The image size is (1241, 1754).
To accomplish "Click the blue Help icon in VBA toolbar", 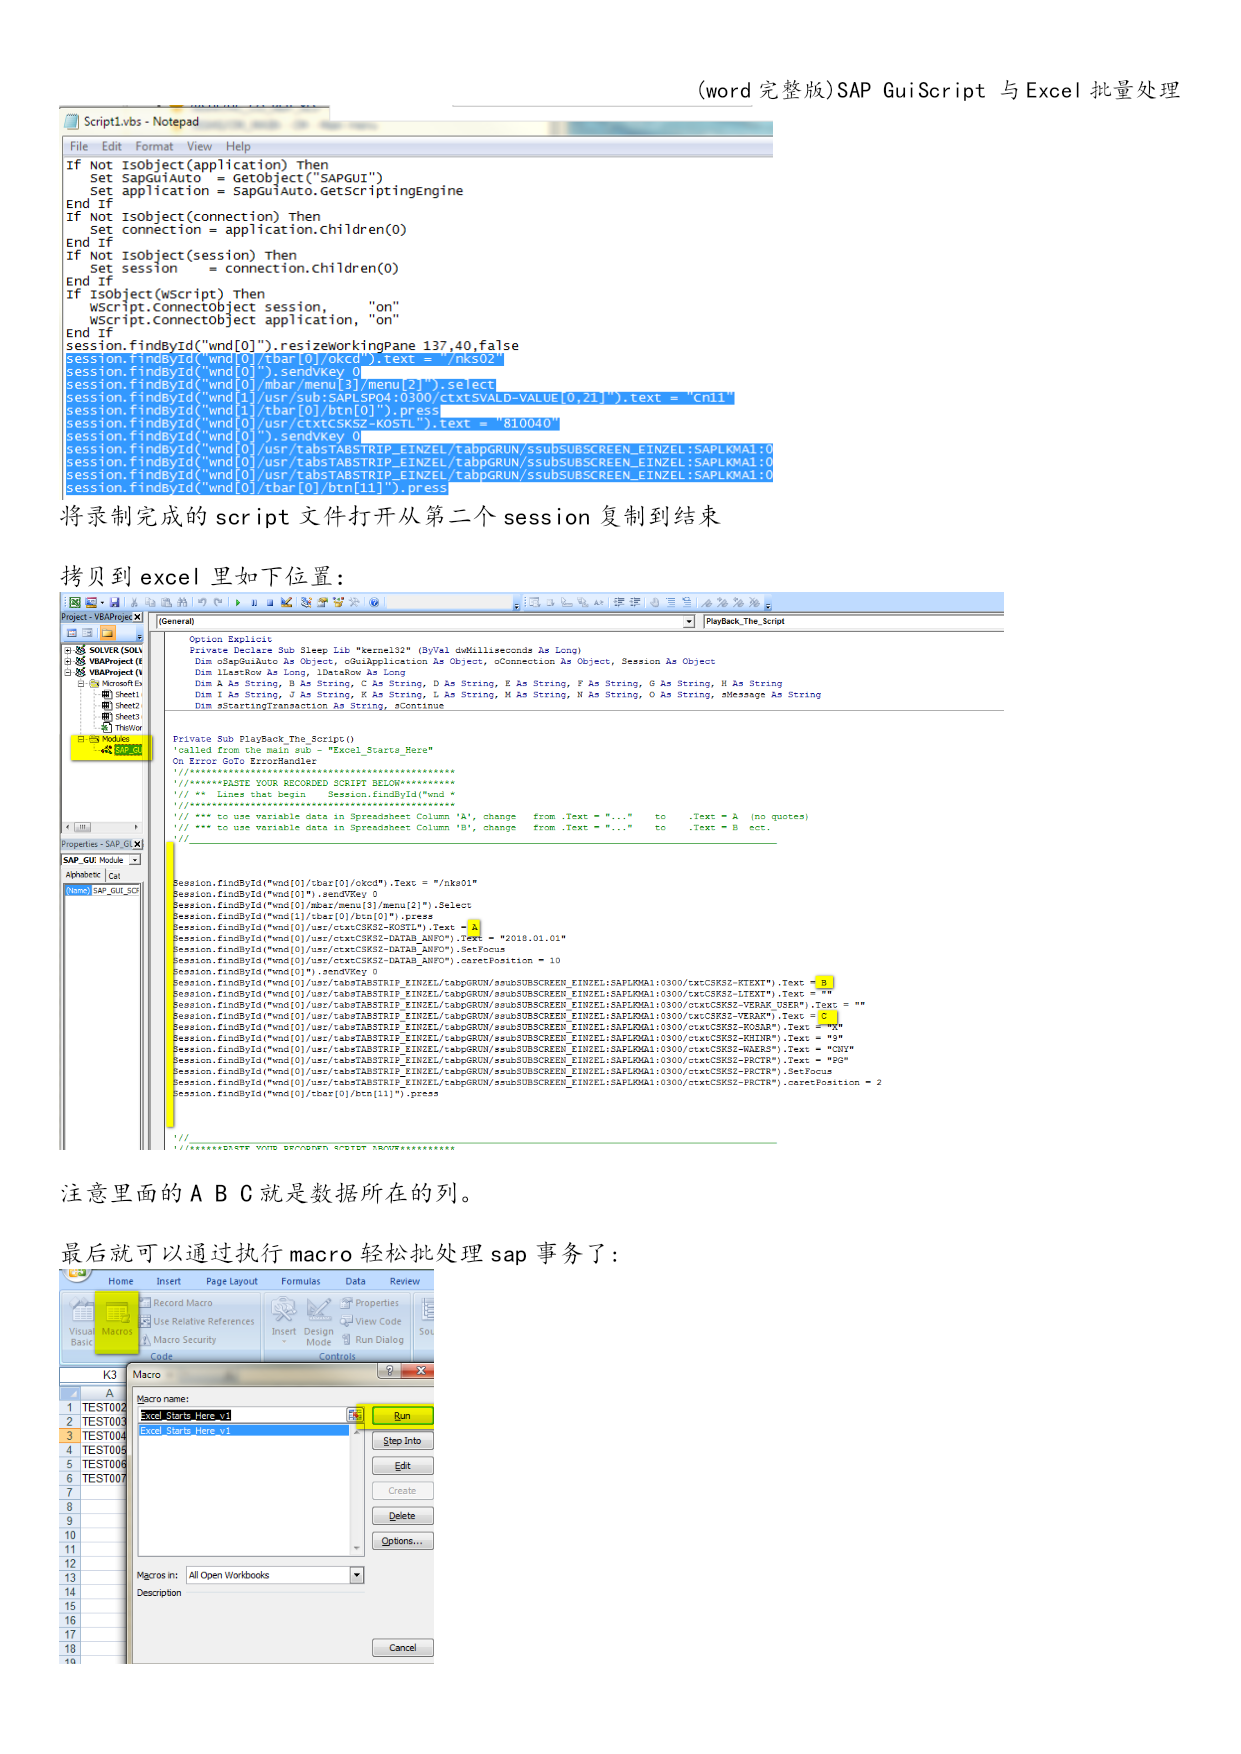I will click(x=374, y=602).
